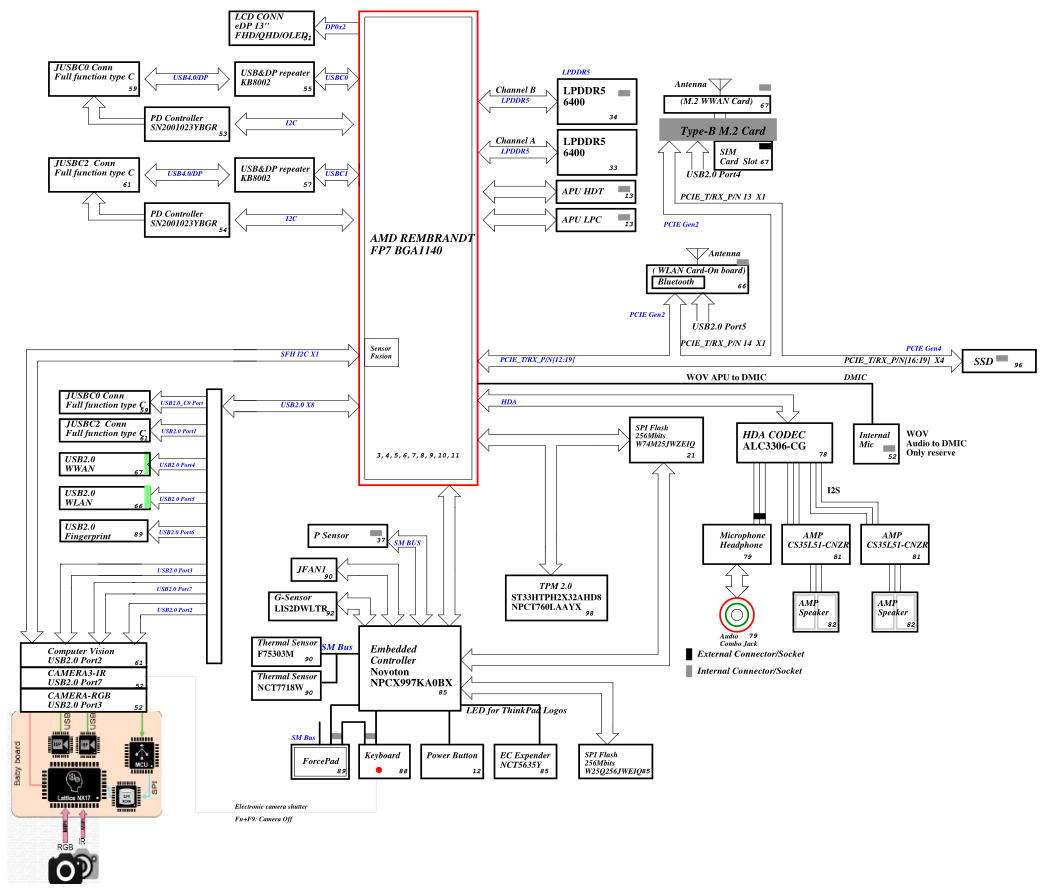Click the black External Connector legend swatch
Image resolution: width=1046 pixels, height=889 pixels.
pos(689,654)
